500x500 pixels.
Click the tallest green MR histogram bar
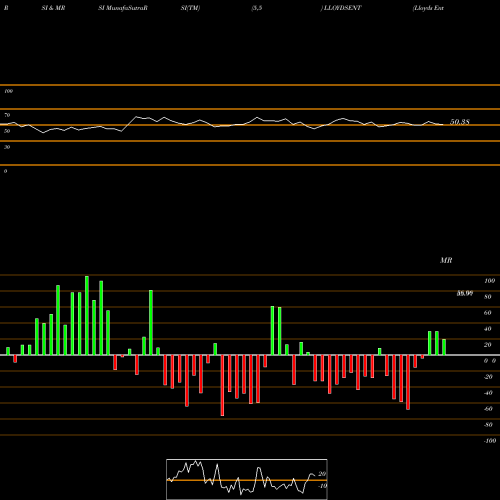(x=87, y=315)
